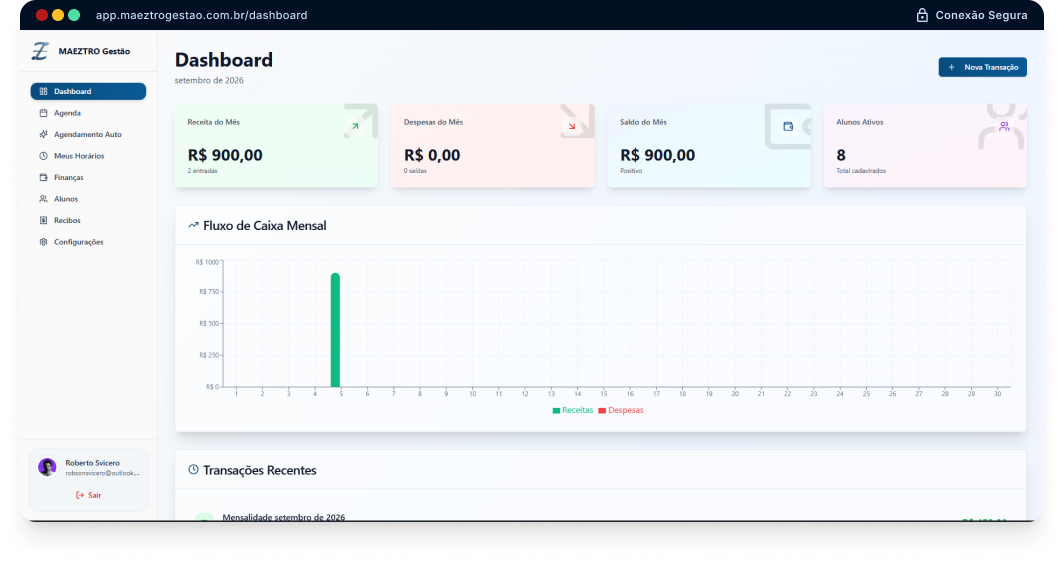Viewport: 1064px width, 562px height.
Task: Click the MAEZTRO Gestão logo icon
Action: coord(40,51)
